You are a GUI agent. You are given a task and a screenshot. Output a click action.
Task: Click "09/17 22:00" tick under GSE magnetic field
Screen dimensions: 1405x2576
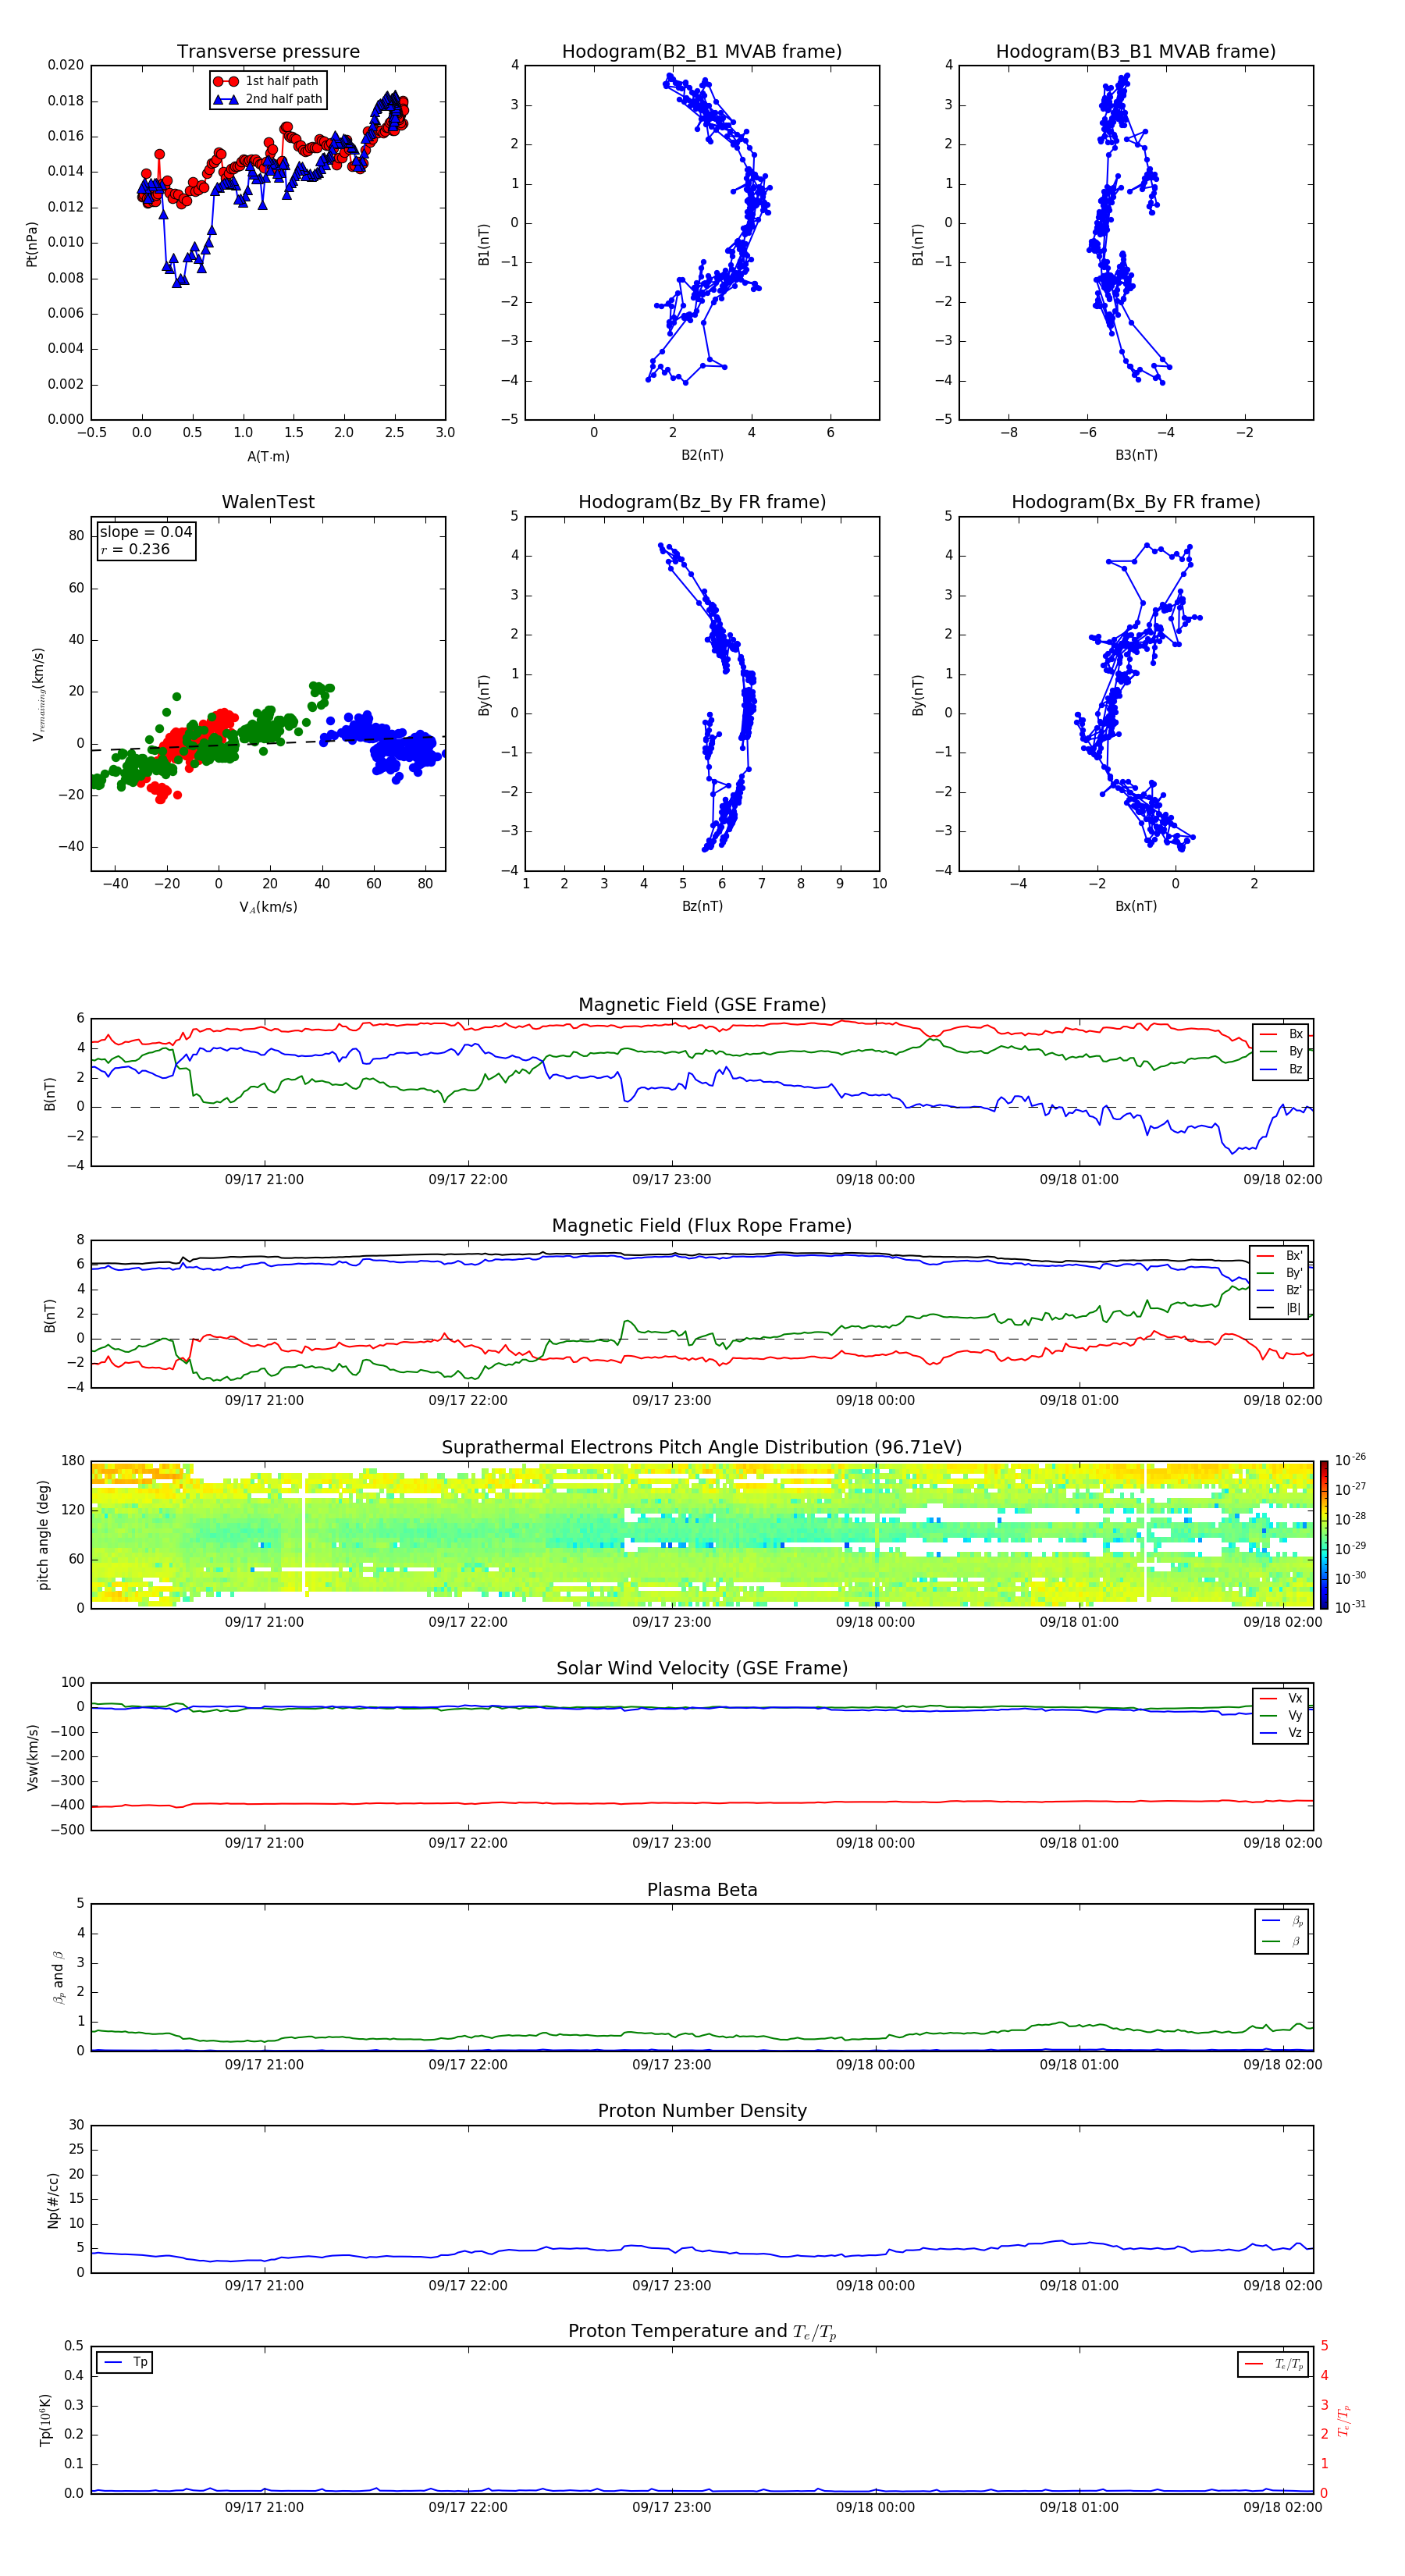coord(468,1180)
